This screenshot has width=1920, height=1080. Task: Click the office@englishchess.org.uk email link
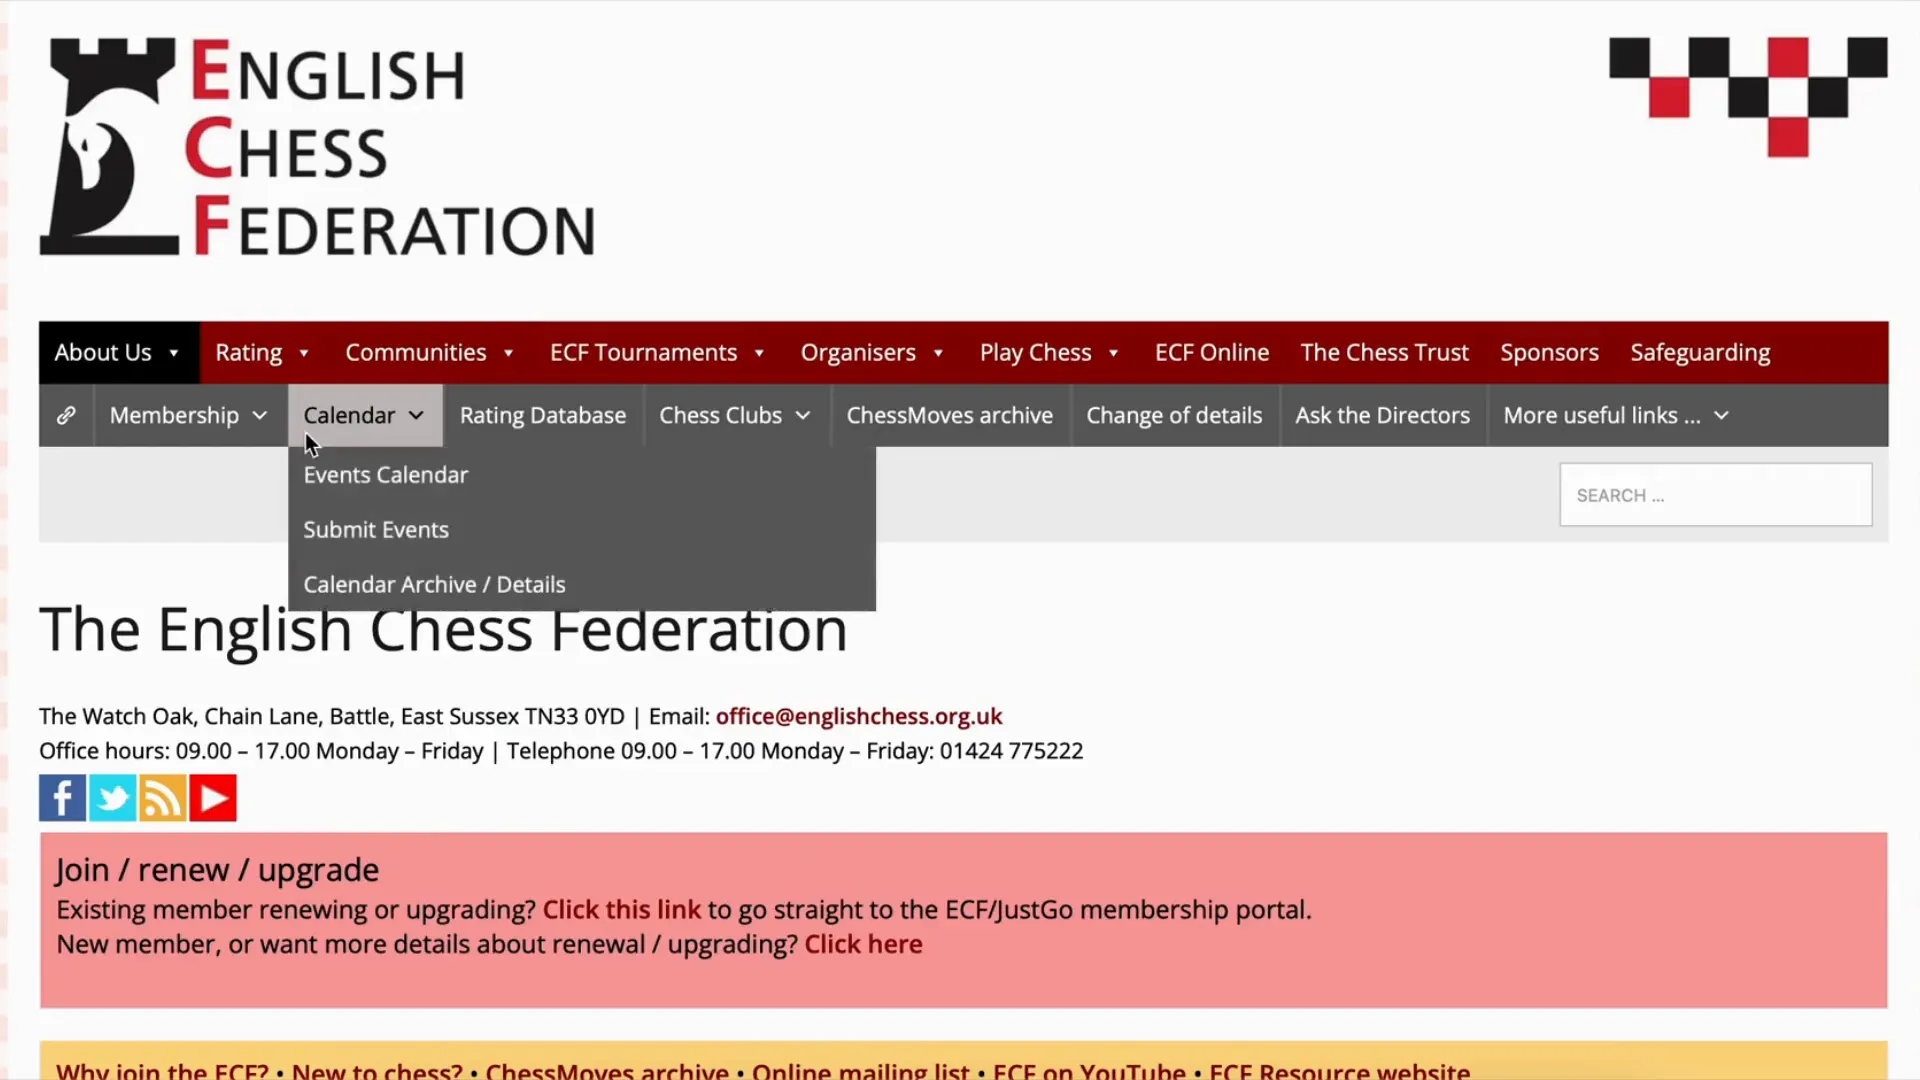click(859, 716)
